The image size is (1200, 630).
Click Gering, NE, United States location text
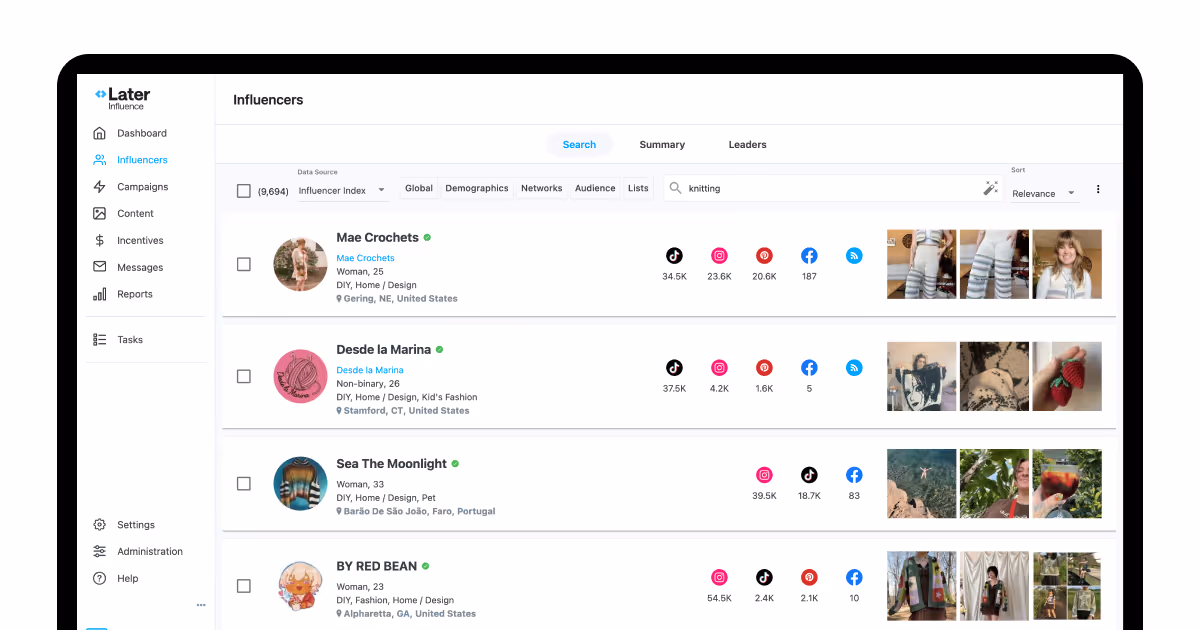click(400, 299)
